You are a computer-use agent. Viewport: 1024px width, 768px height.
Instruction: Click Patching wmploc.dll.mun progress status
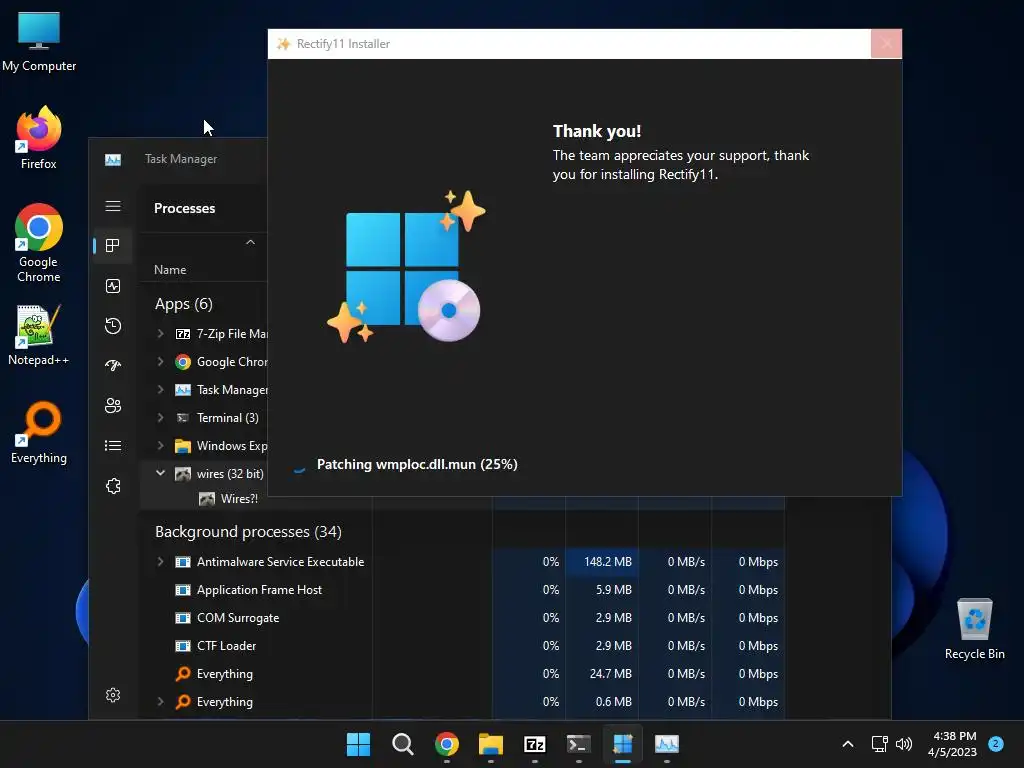417,465
